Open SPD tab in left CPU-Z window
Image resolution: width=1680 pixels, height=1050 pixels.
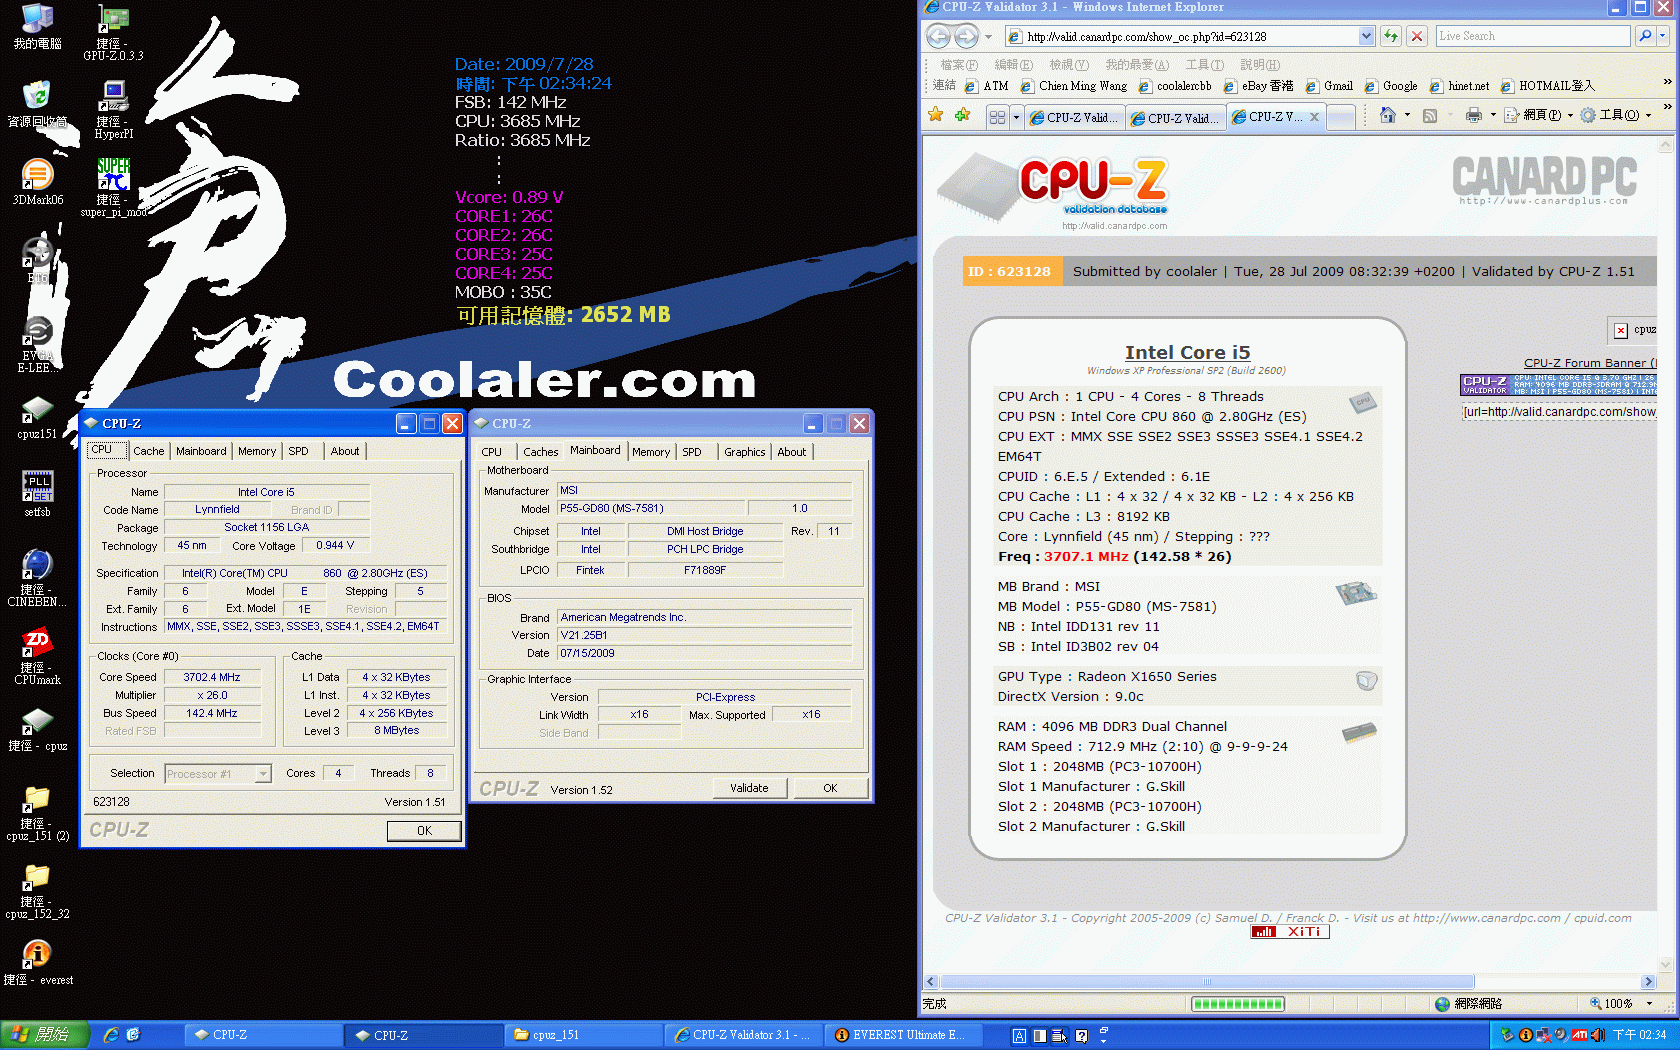pyautogui.click(x=298, y=451)
